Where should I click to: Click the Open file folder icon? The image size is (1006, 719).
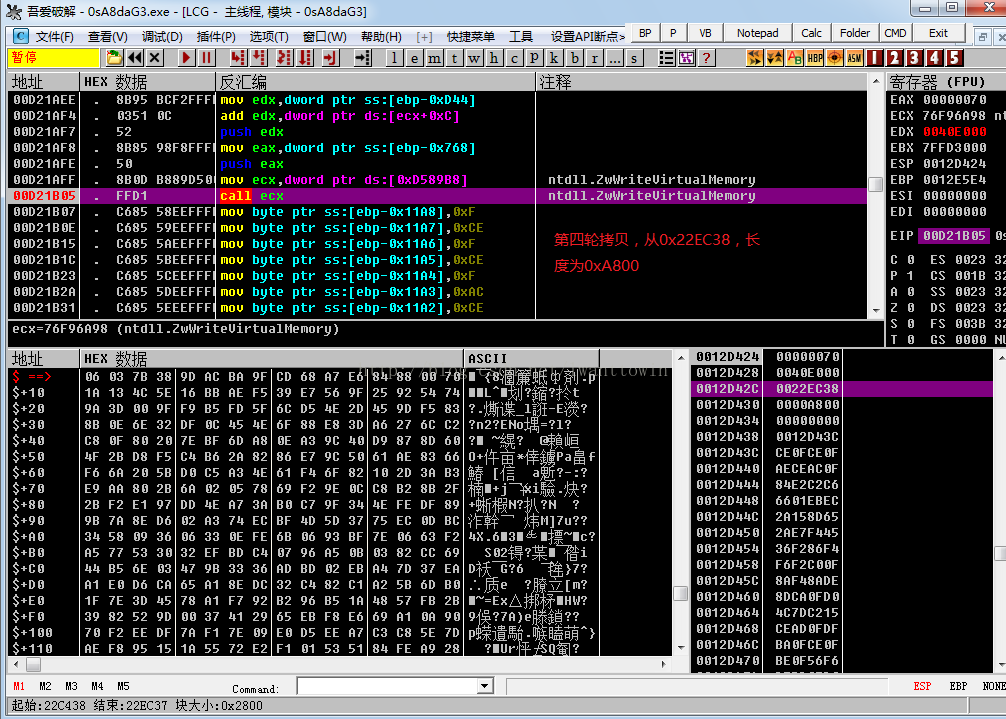pos(114,58)
